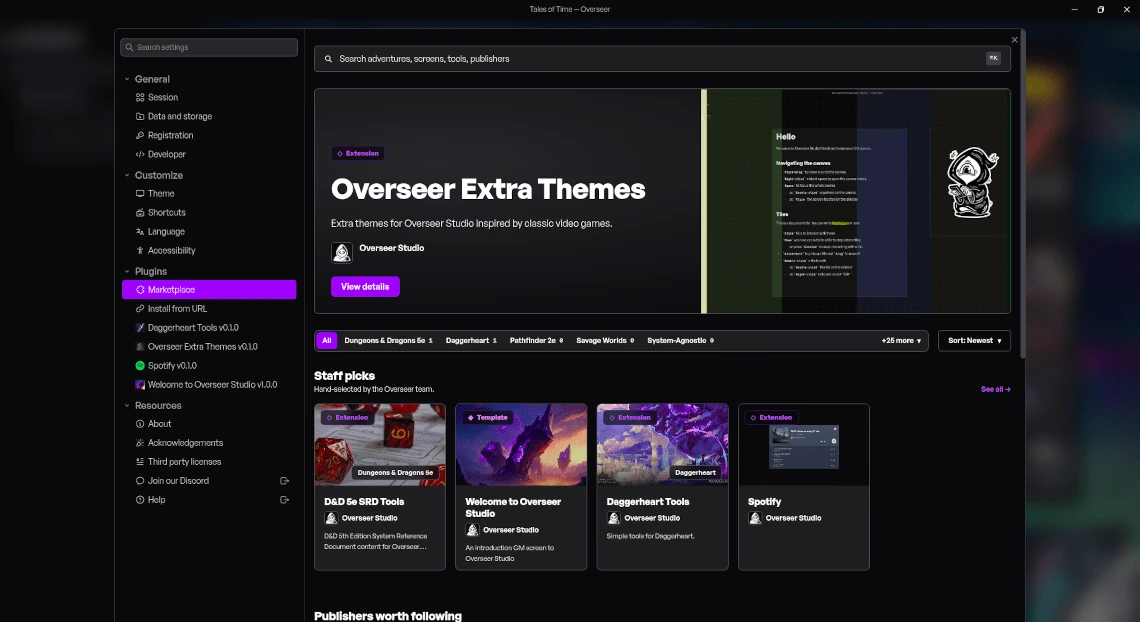
Task: Collapse the General section
Action: (x=127, y=79)
